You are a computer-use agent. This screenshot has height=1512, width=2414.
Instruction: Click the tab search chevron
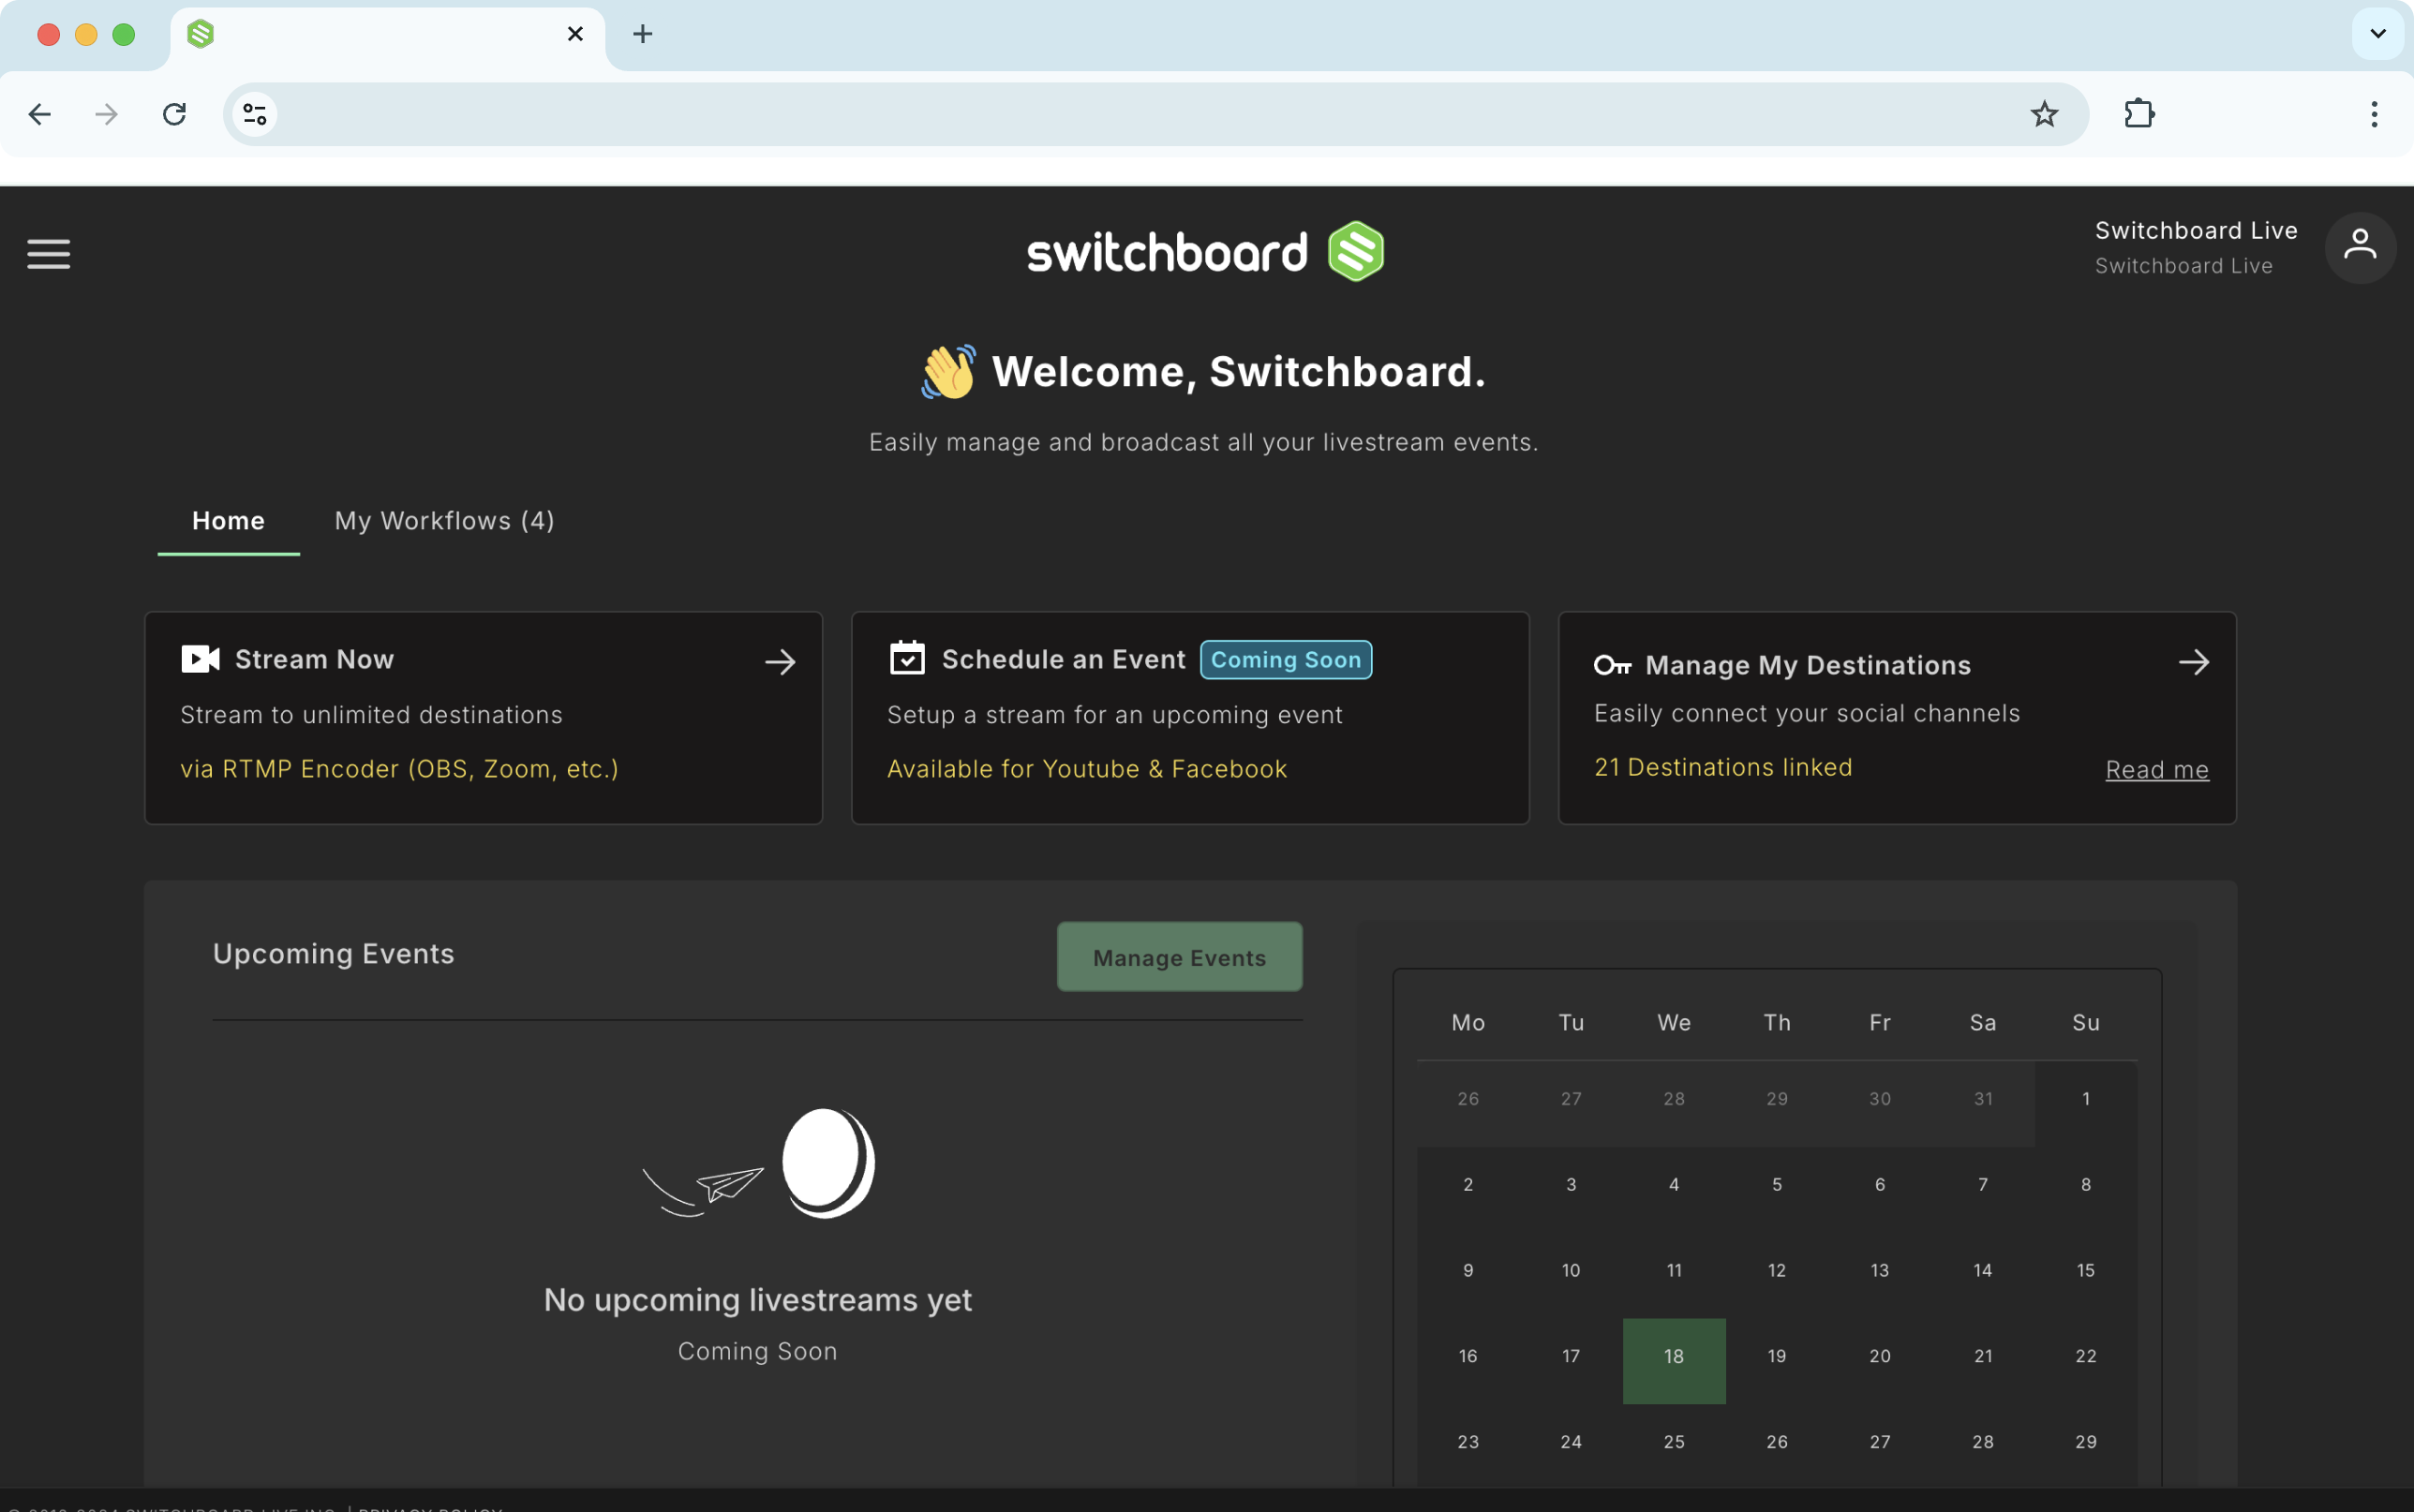tap(2377, 33)
